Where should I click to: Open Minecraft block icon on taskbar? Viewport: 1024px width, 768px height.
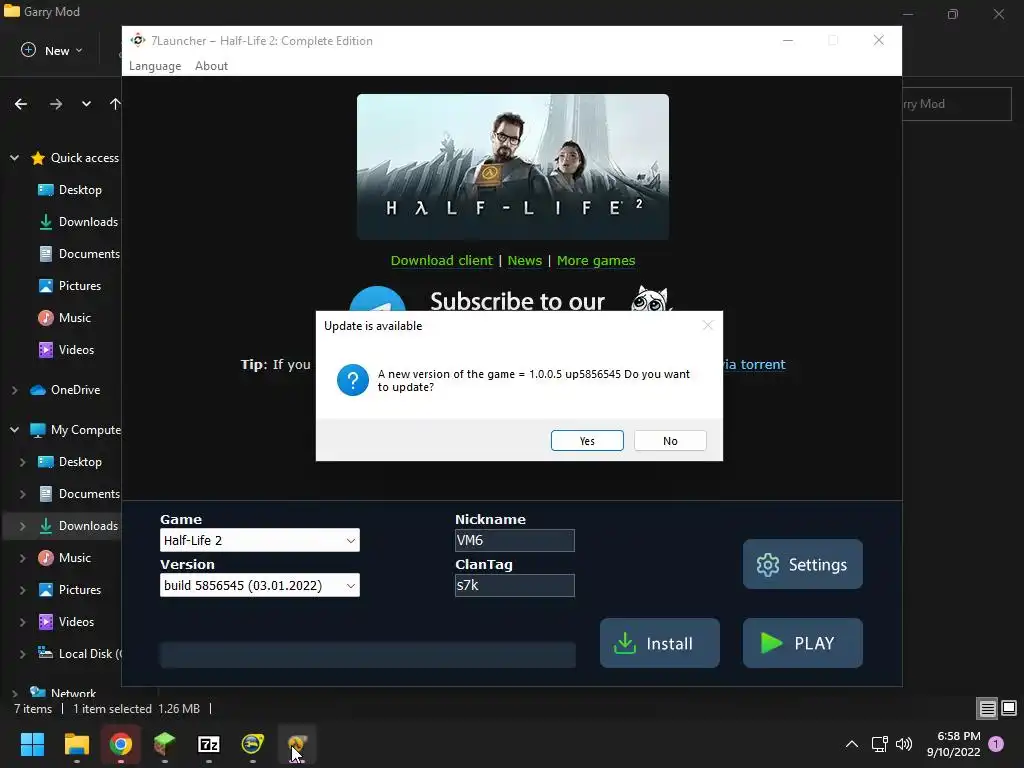click(x=165, y=744)
